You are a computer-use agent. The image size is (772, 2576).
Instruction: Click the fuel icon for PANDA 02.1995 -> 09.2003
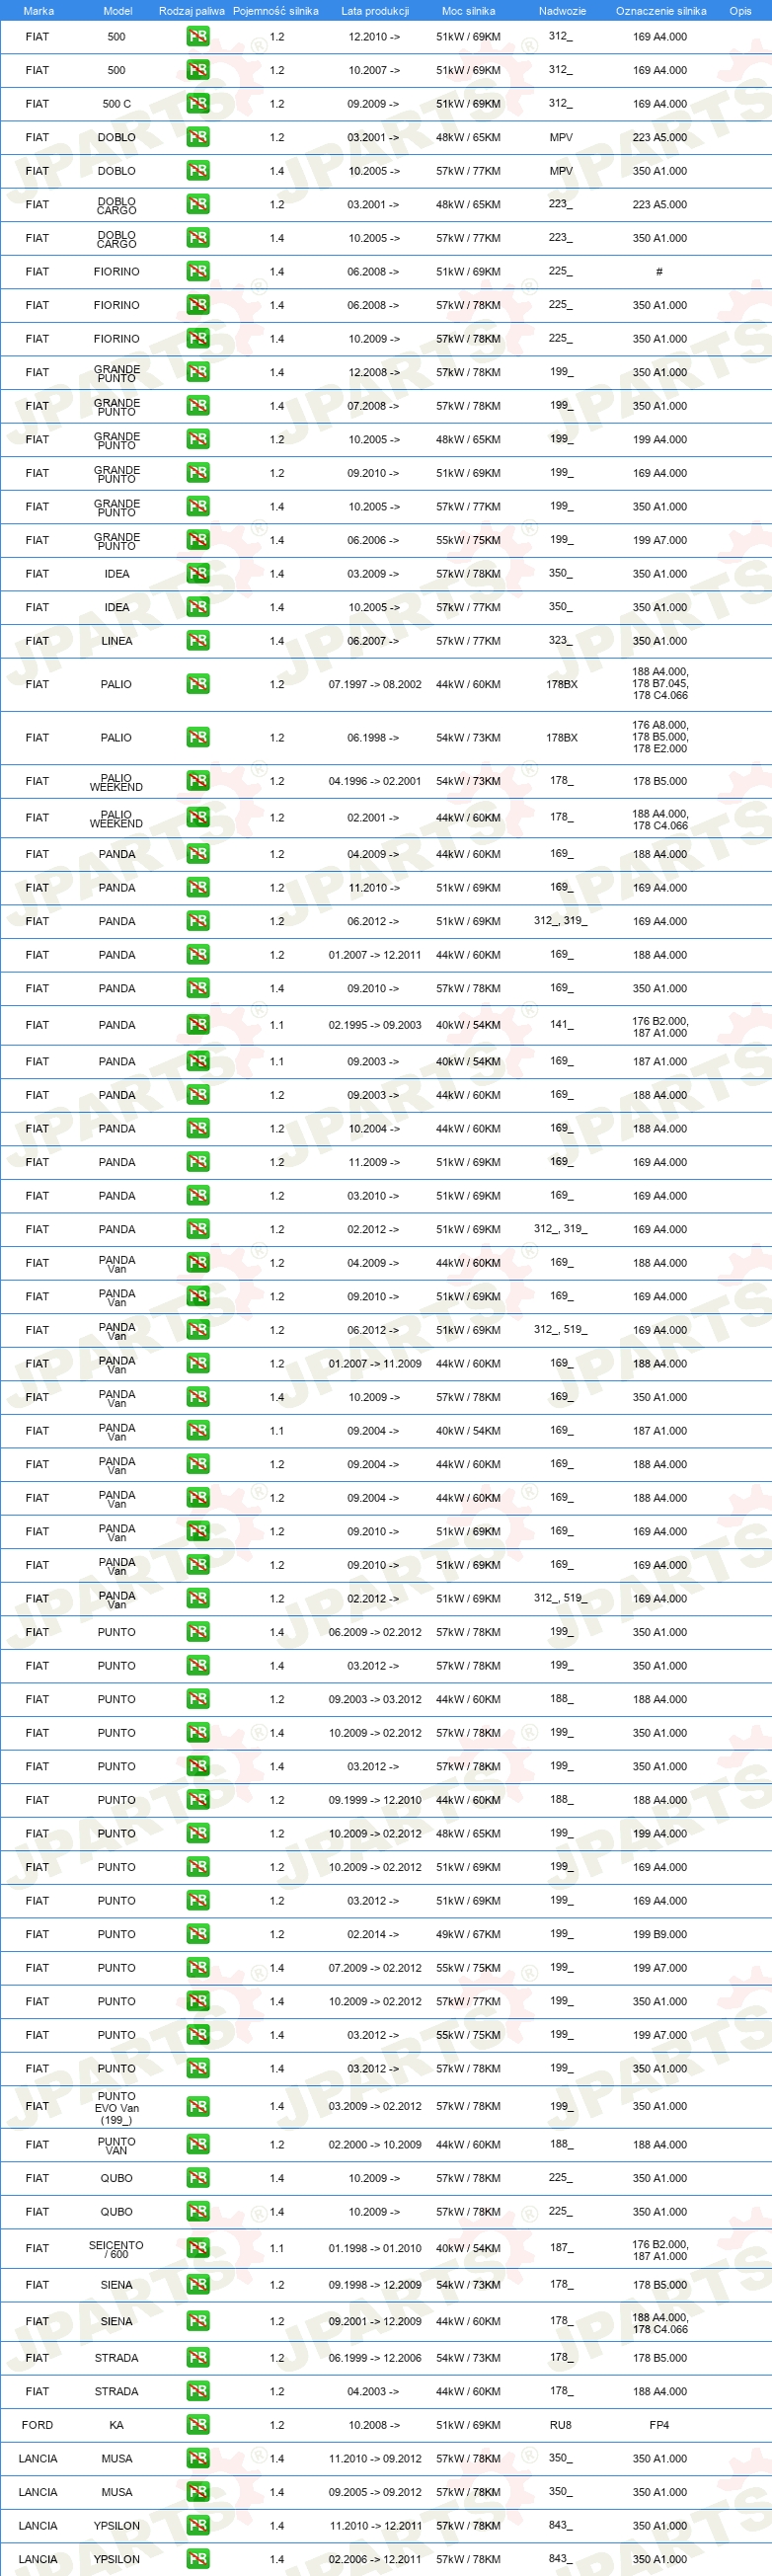click(x=198, y=1025)
